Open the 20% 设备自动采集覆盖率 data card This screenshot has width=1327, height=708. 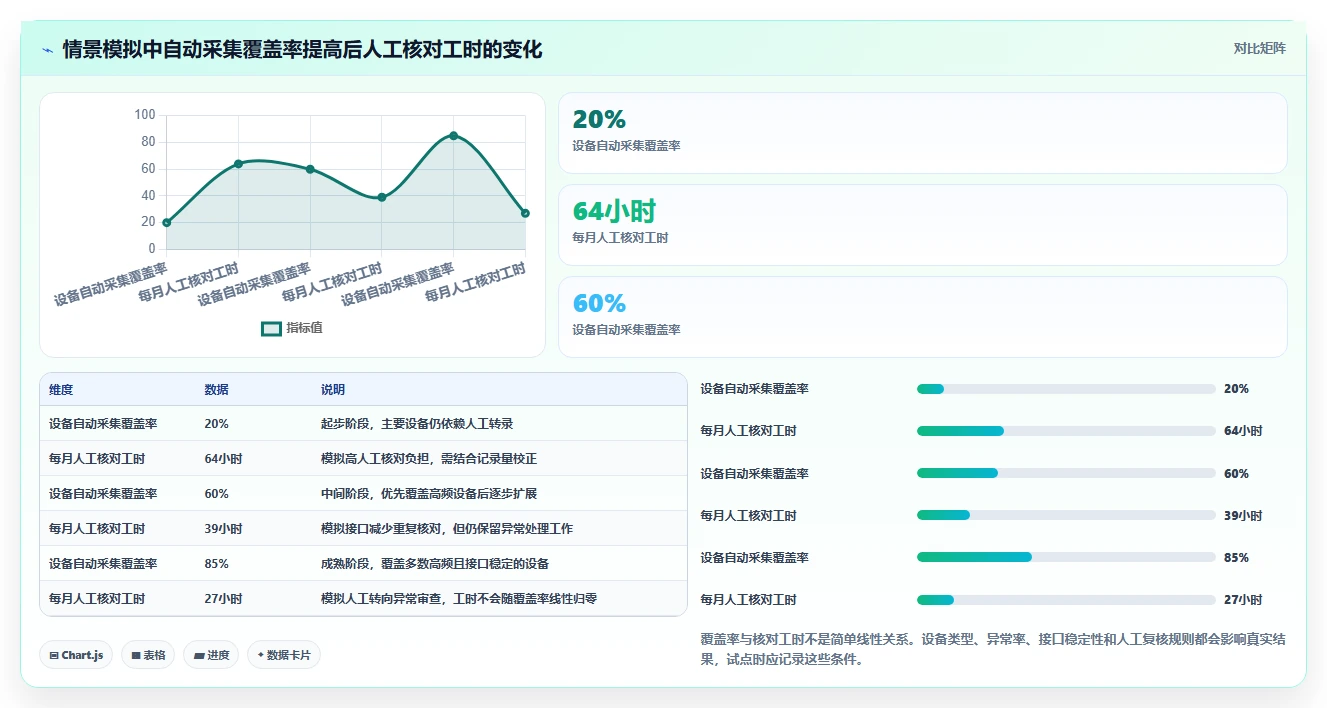(x=922, y=133)
